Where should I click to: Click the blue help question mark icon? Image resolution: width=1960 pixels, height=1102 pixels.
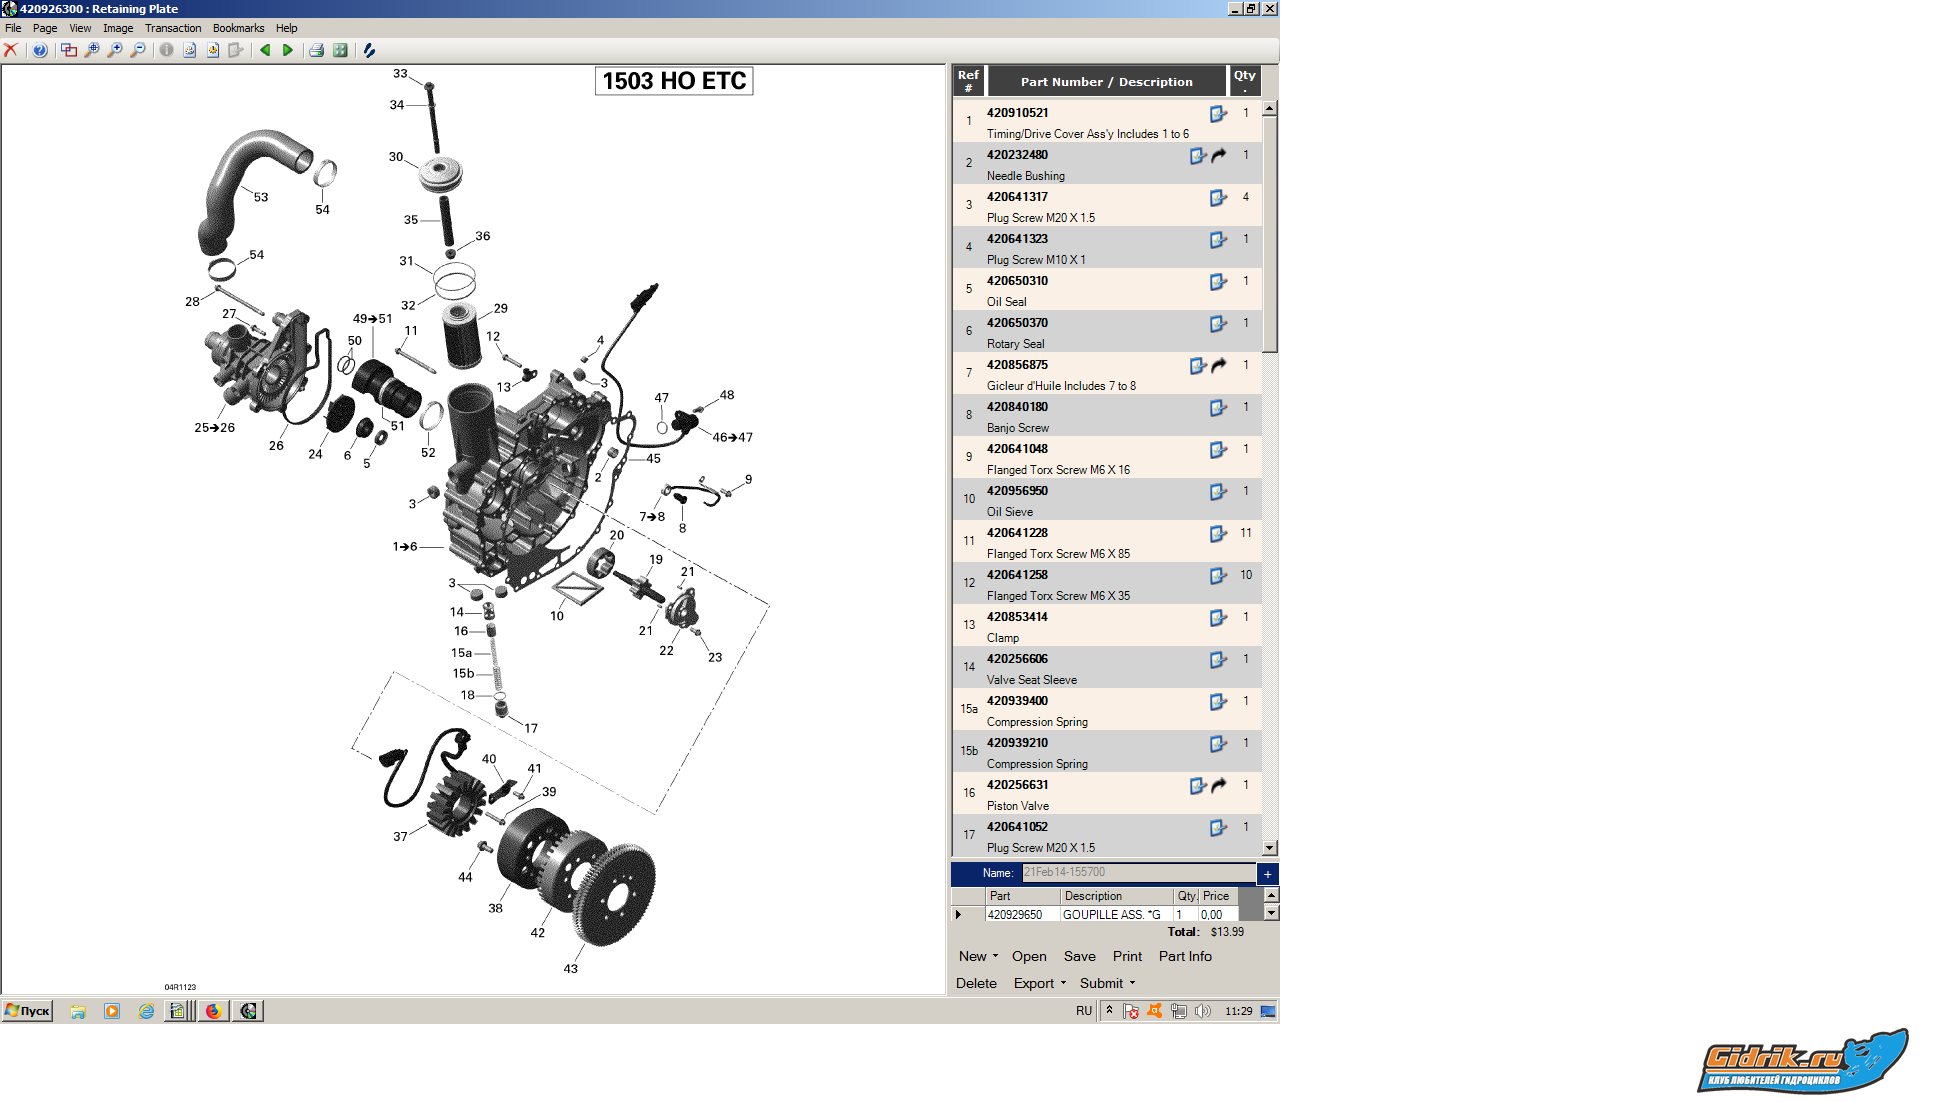tap(40, 50)
